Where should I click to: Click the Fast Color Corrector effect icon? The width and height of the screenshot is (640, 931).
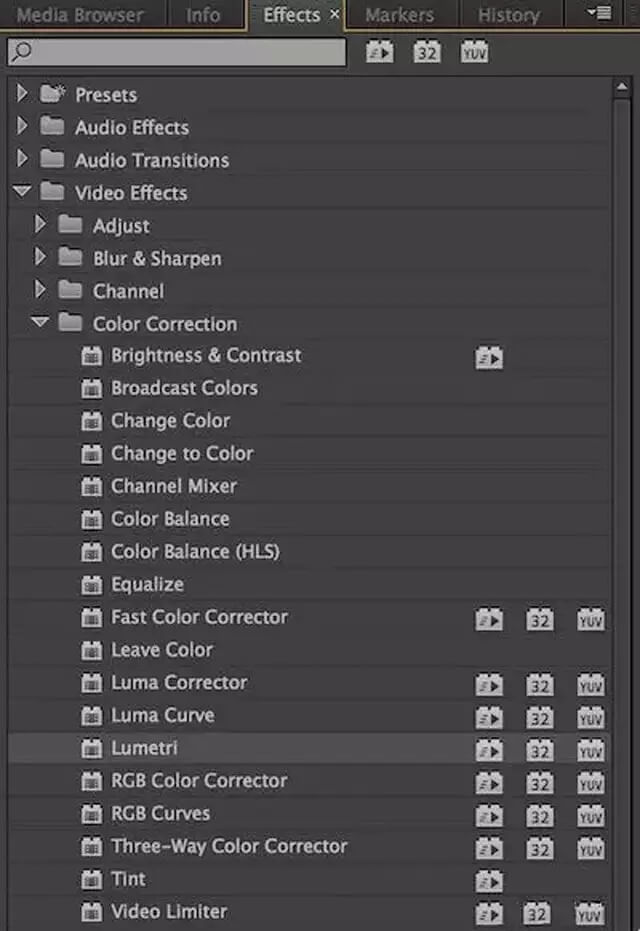[92, 618]
